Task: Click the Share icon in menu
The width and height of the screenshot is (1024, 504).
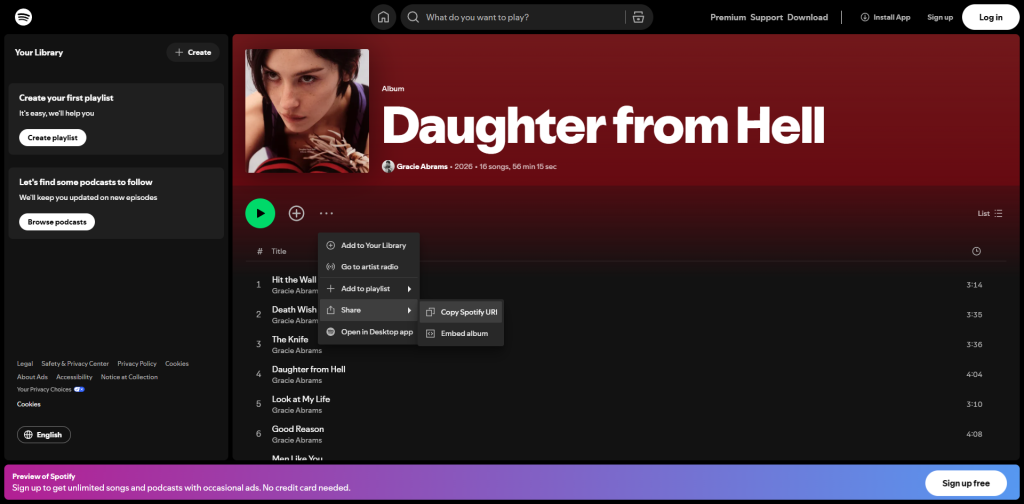Action: (330, 310)
